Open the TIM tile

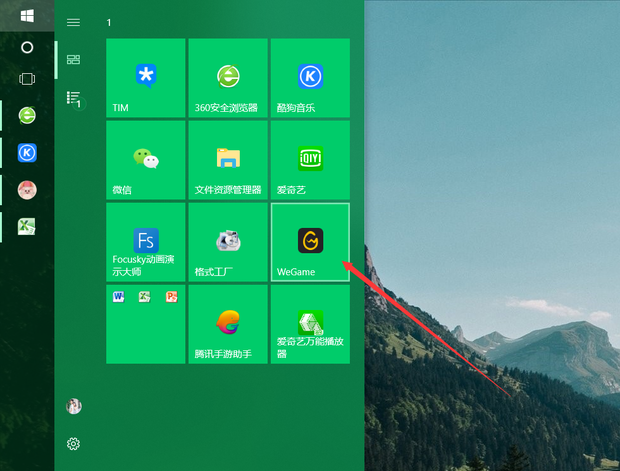pyautogui.click(x=146, y=78)
